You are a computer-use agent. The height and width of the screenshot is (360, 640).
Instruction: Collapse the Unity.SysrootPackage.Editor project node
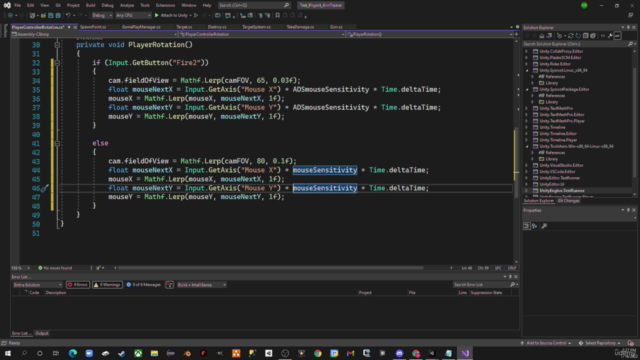coord(527,89)
